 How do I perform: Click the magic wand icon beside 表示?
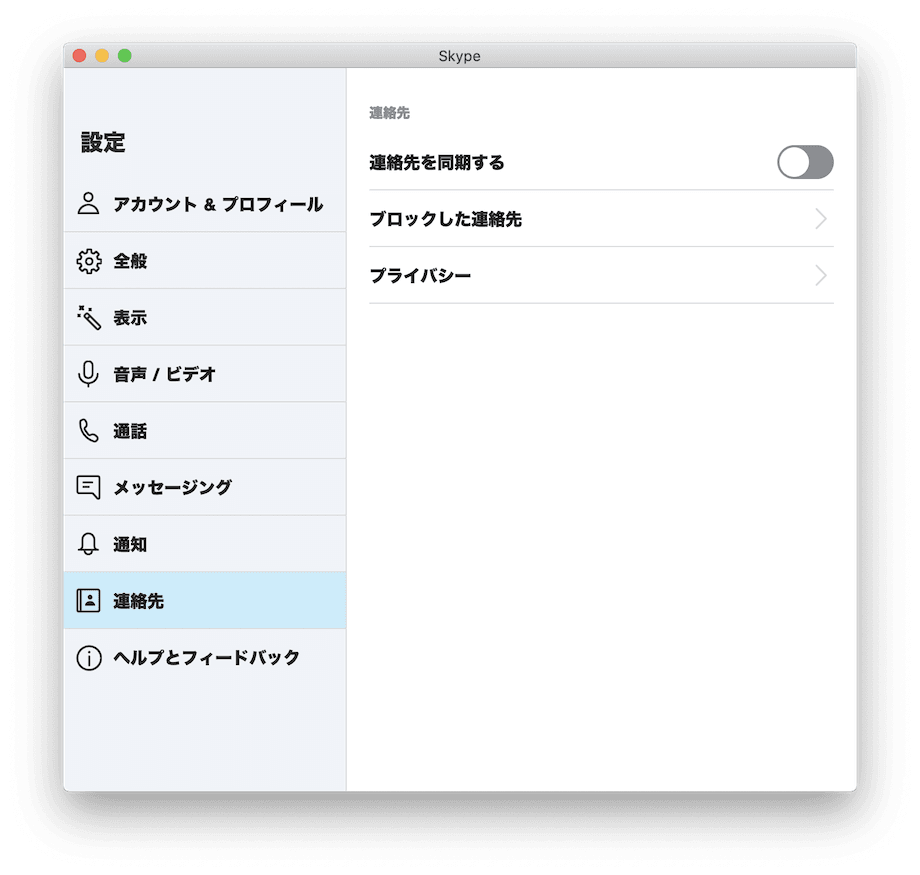click(89, 317)
